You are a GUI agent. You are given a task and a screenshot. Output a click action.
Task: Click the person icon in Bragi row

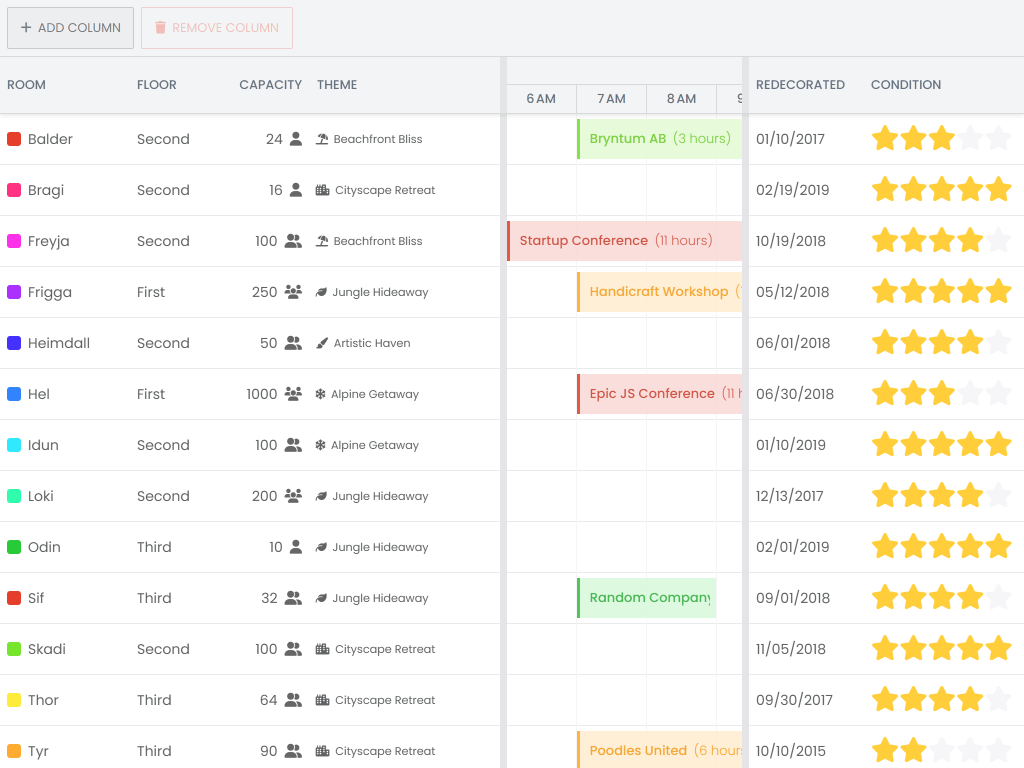click(x=296, y=190)
